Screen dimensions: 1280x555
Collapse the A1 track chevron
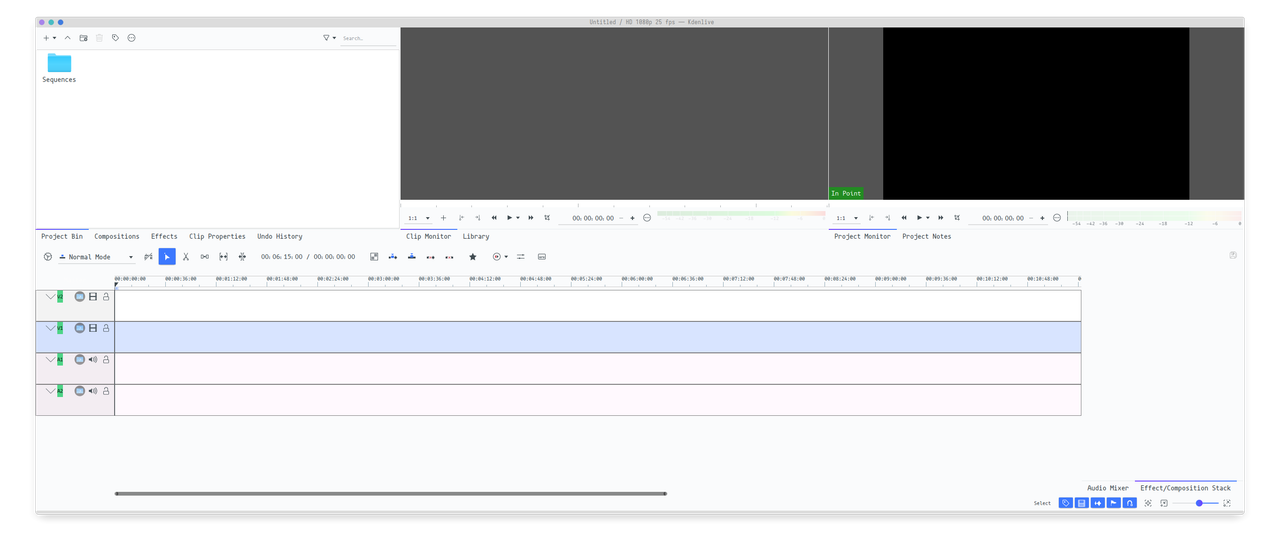tap(50, 359)
